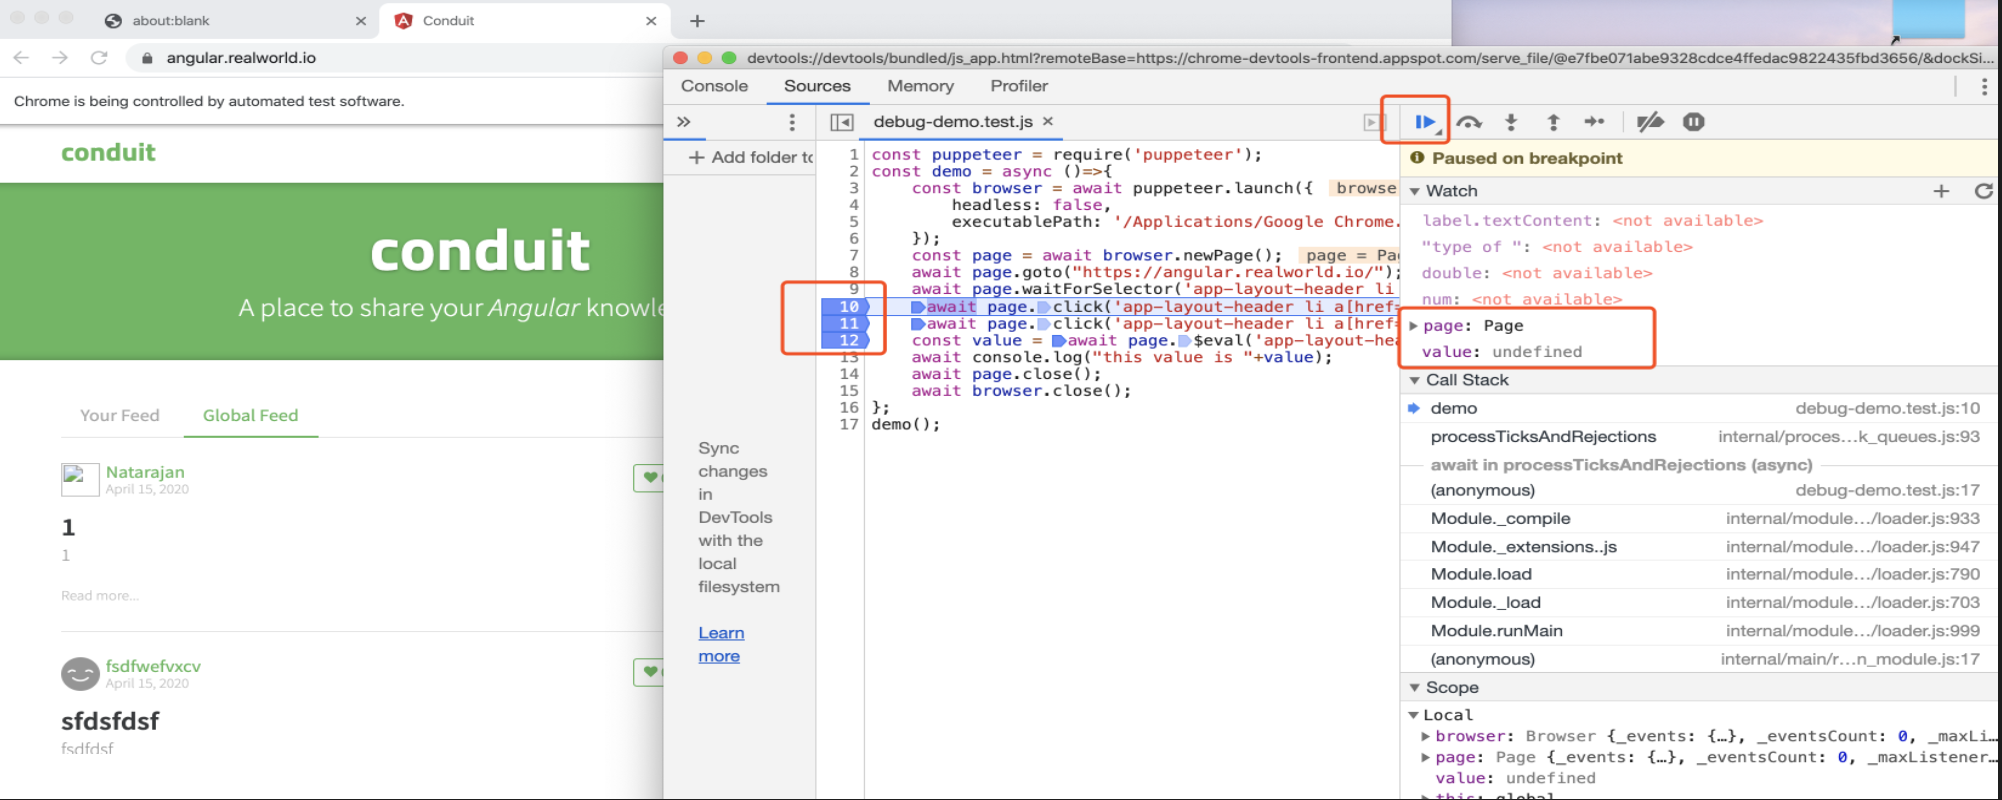Open Natarajan author profile
This screenshot has width=2002, height=800.
(145, 472)
